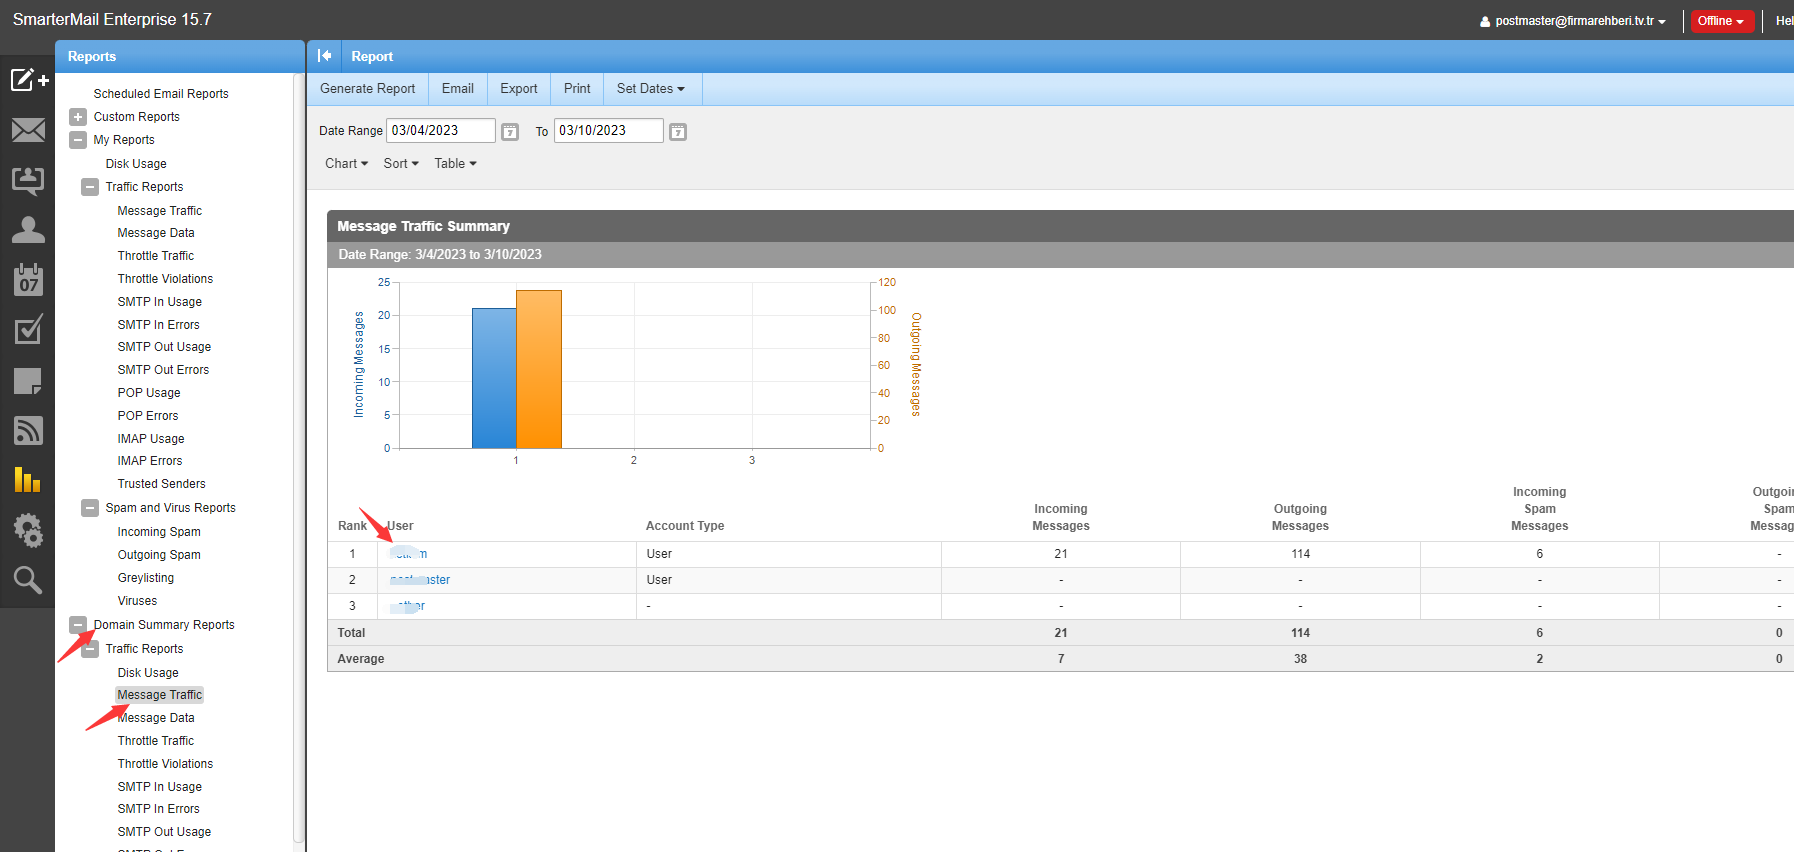This screenshot has width=1794, height=852.
Task: Open the Email envelope icon in sidebar
Action: pos(28,130)
